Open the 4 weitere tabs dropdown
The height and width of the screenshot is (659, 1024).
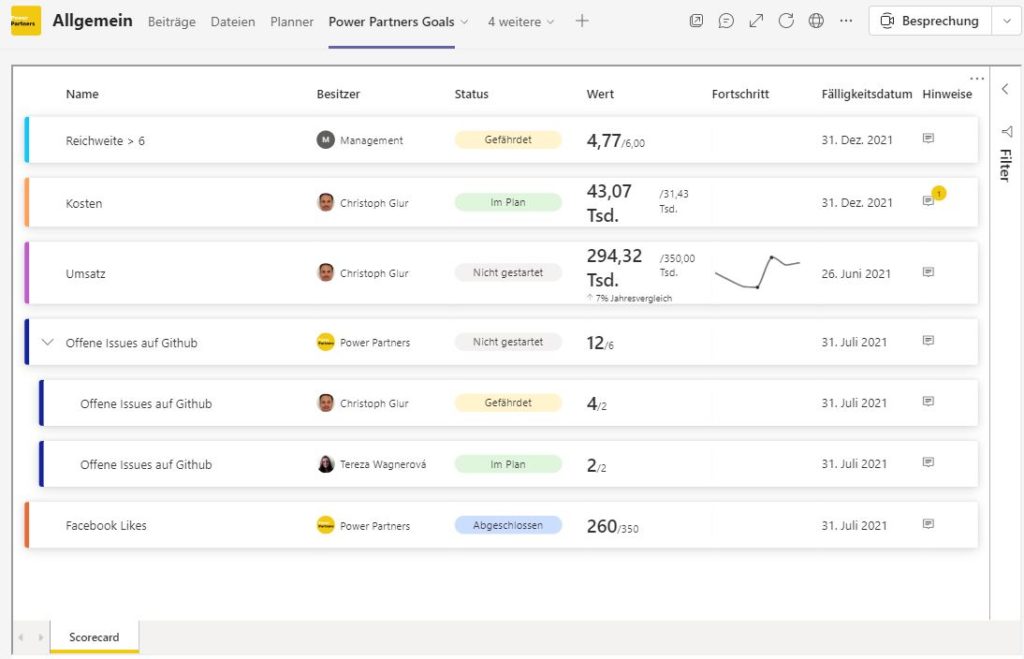(519, 20)
